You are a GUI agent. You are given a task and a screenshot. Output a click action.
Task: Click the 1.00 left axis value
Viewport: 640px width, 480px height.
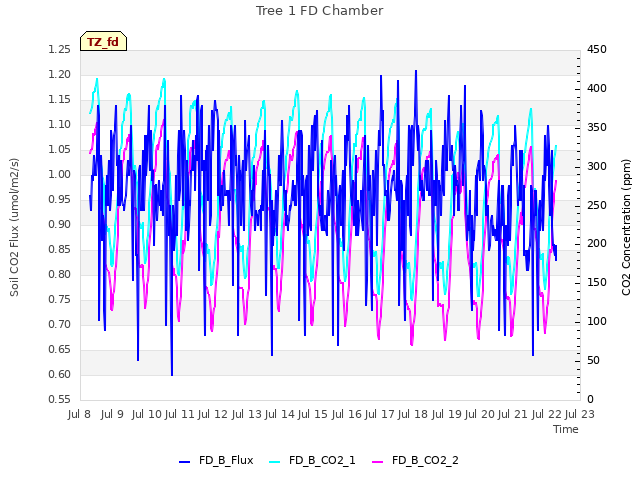tap(60, 175)
